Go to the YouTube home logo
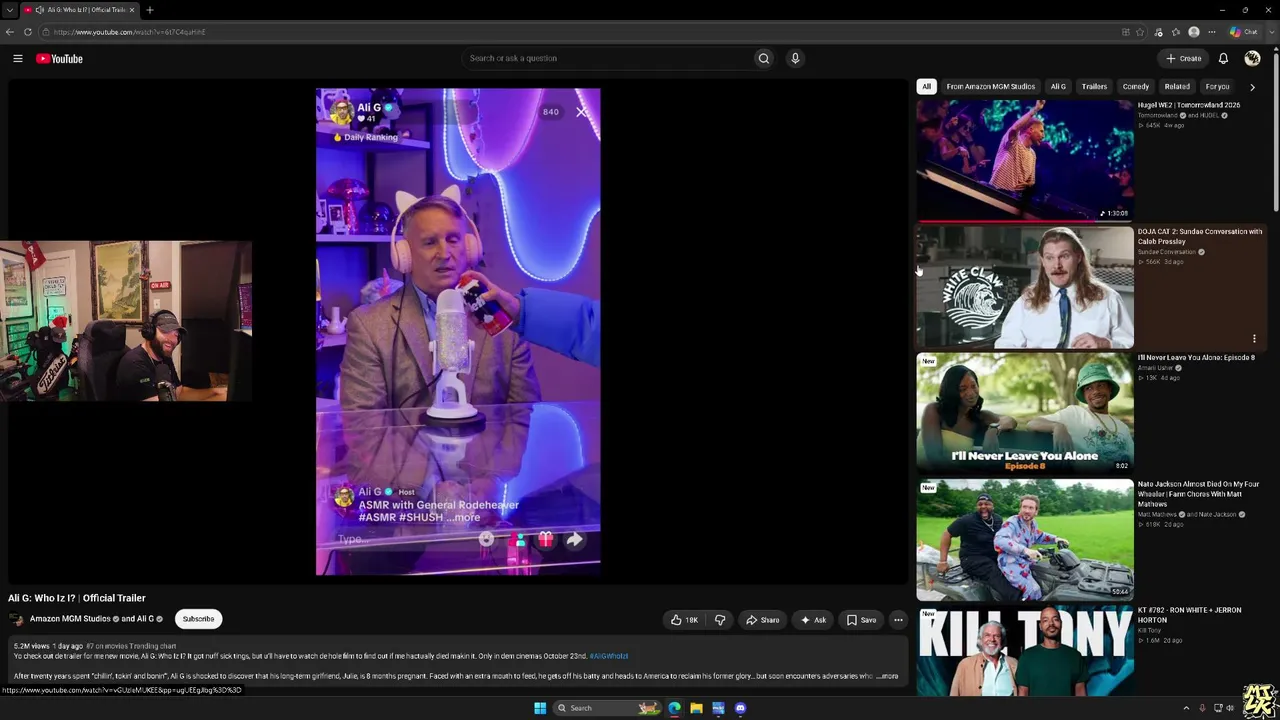 (60, 59)
